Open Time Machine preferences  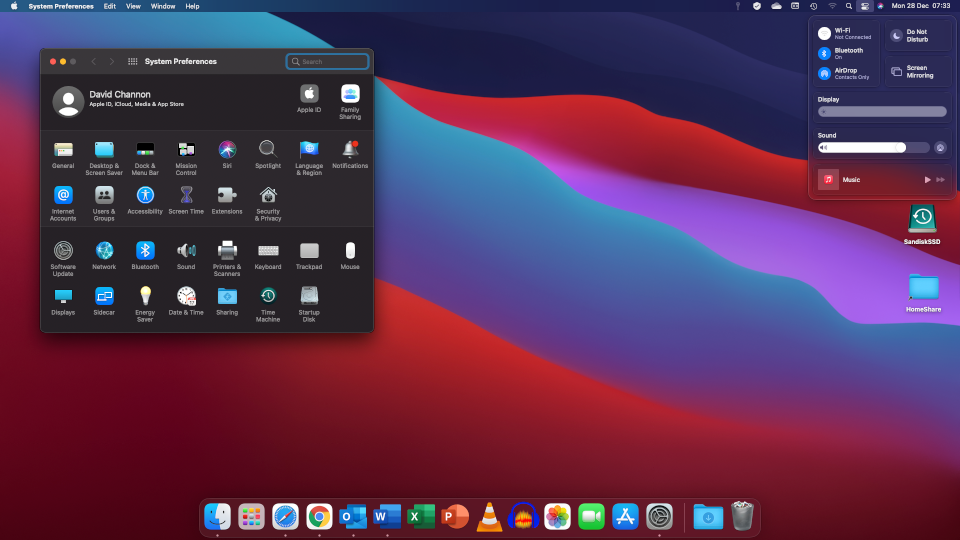click(268, 304)
